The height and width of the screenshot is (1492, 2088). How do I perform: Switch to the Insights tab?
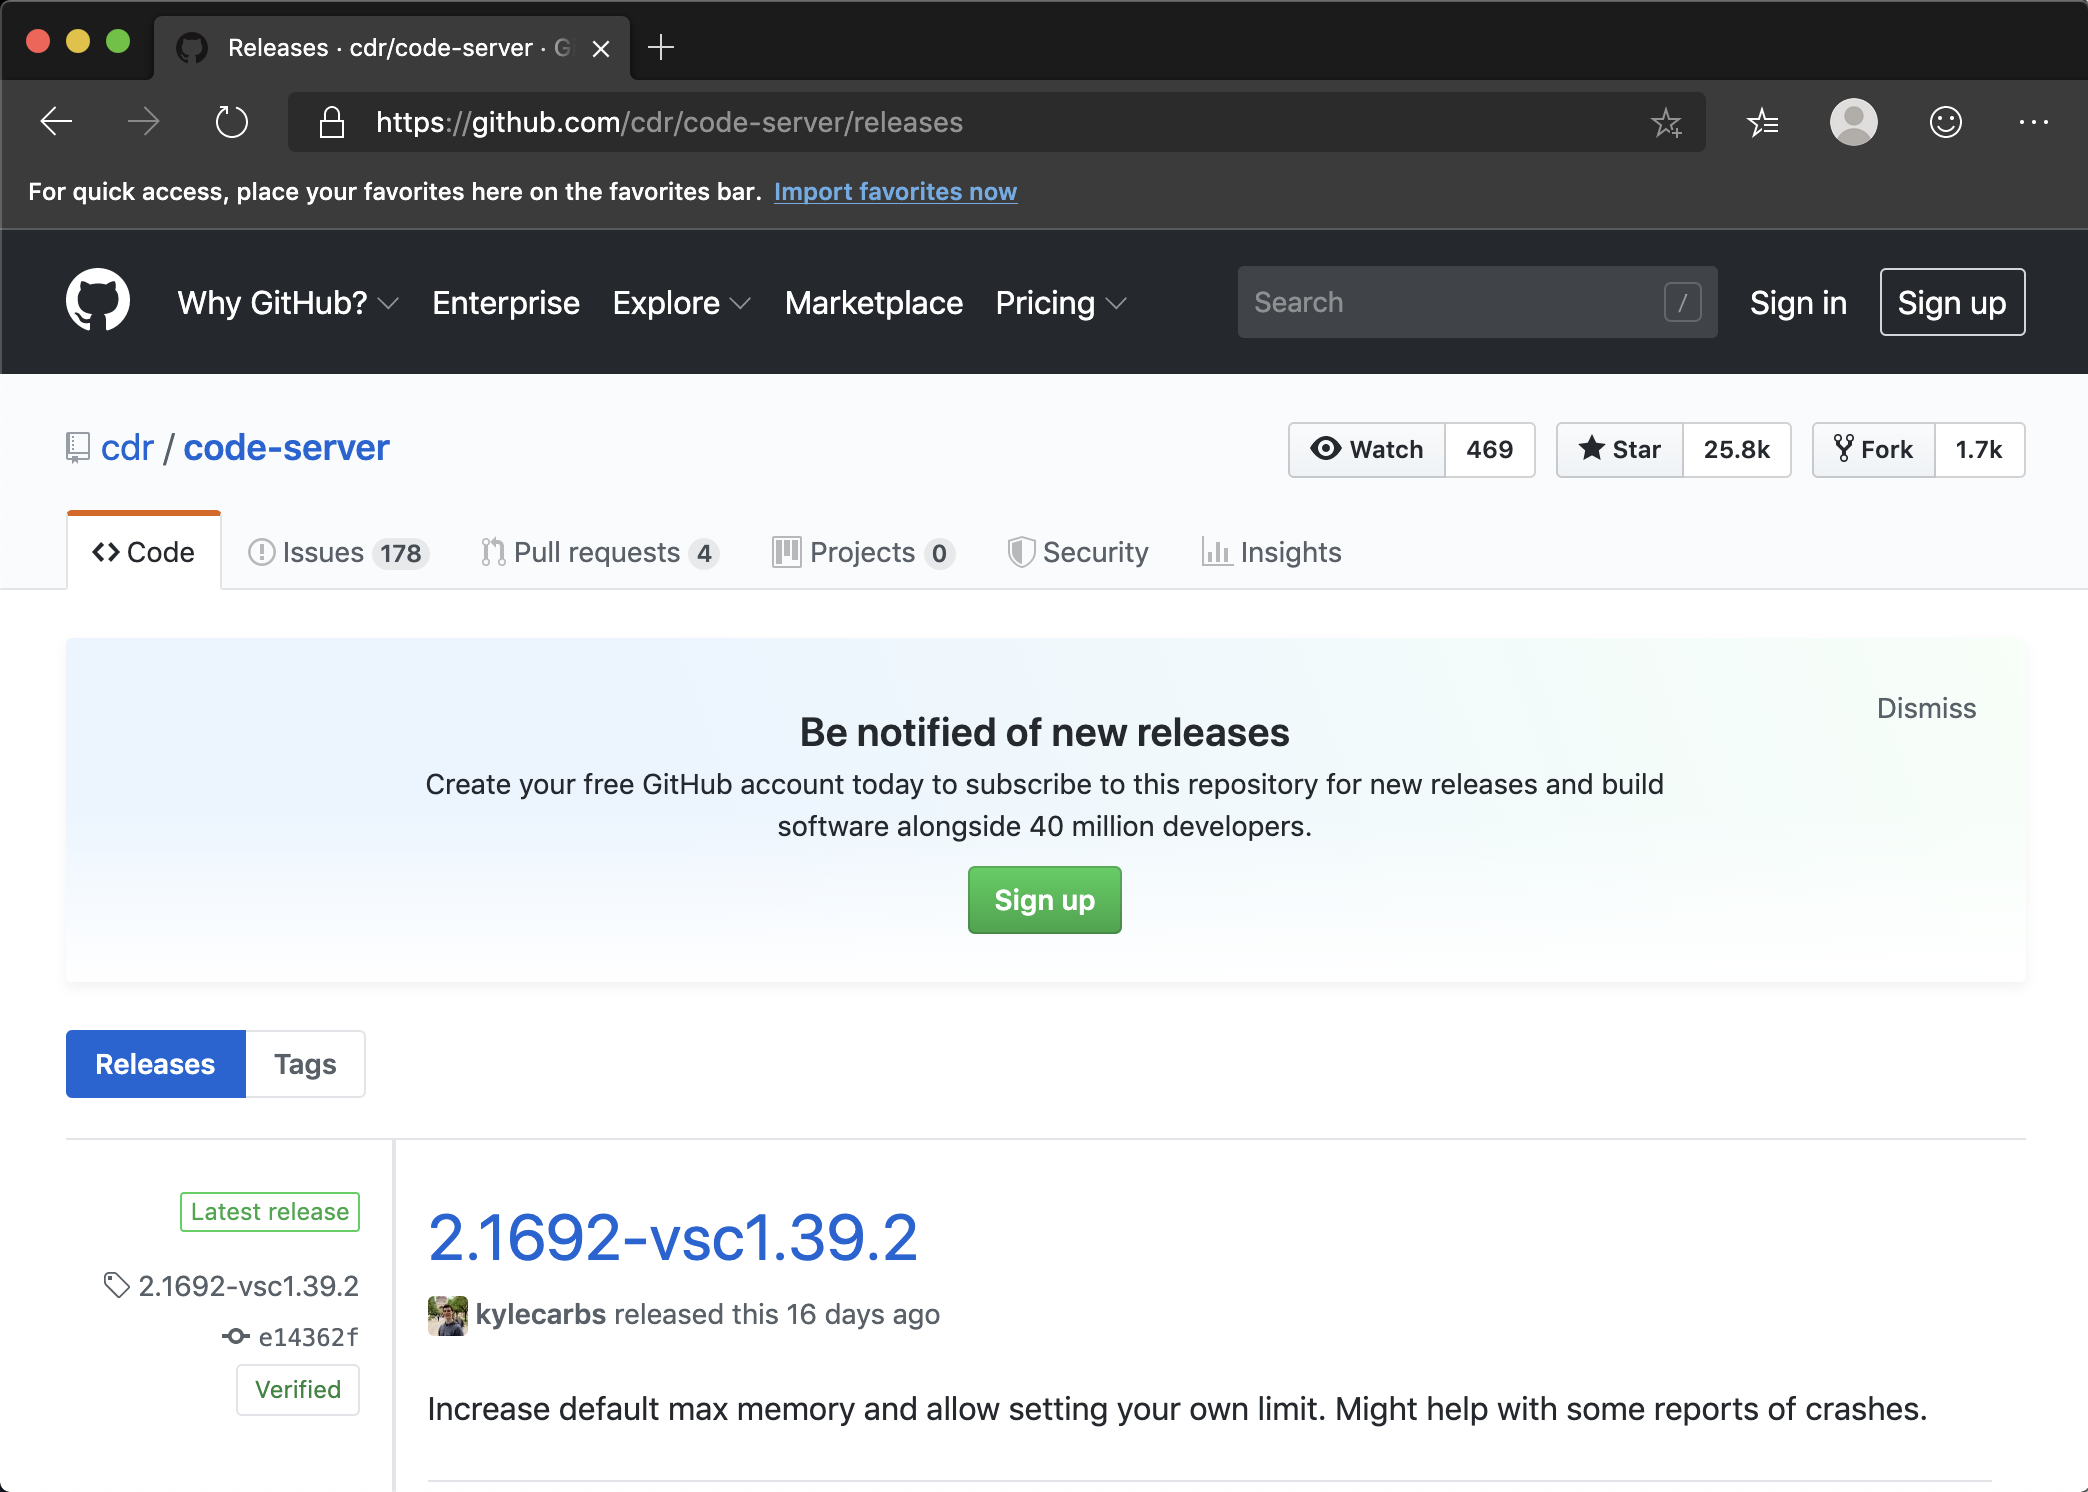coord(1271,552)
